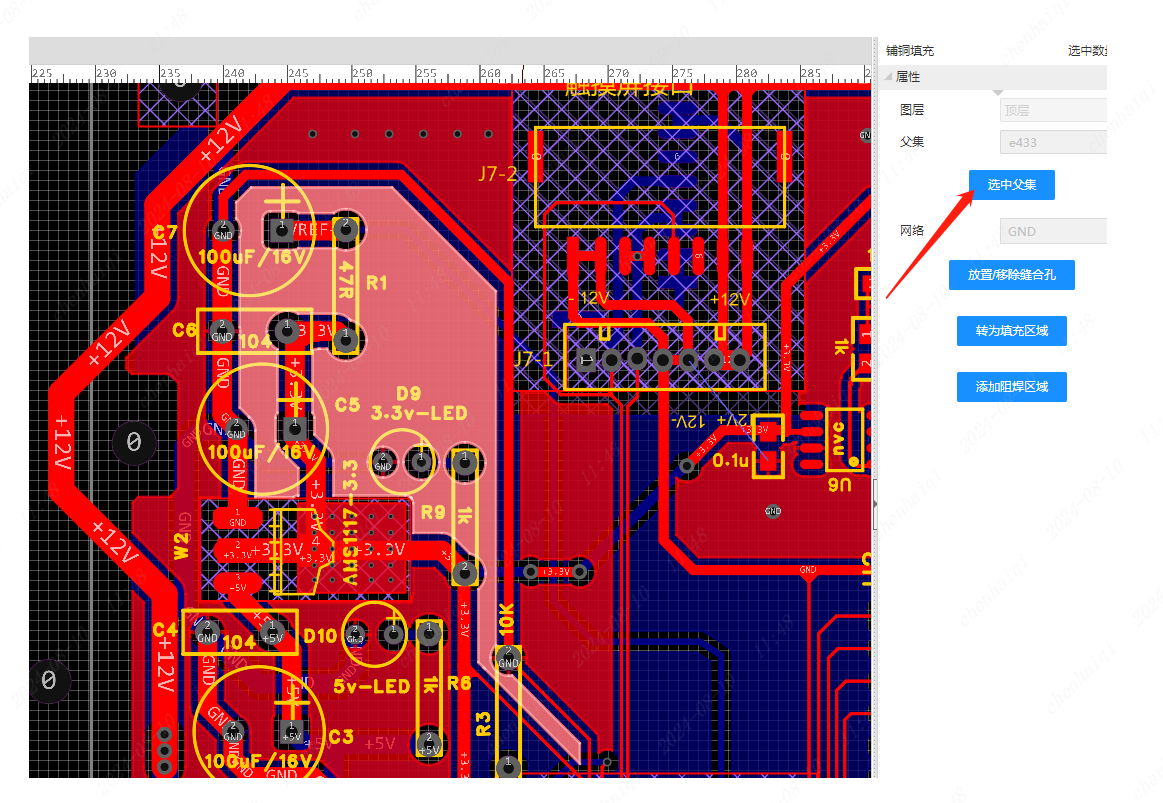Select the GND pad of capacitor C7
Image resolution: width=1163 pixels, height=803 pixels.
click(x=223, y=231)
